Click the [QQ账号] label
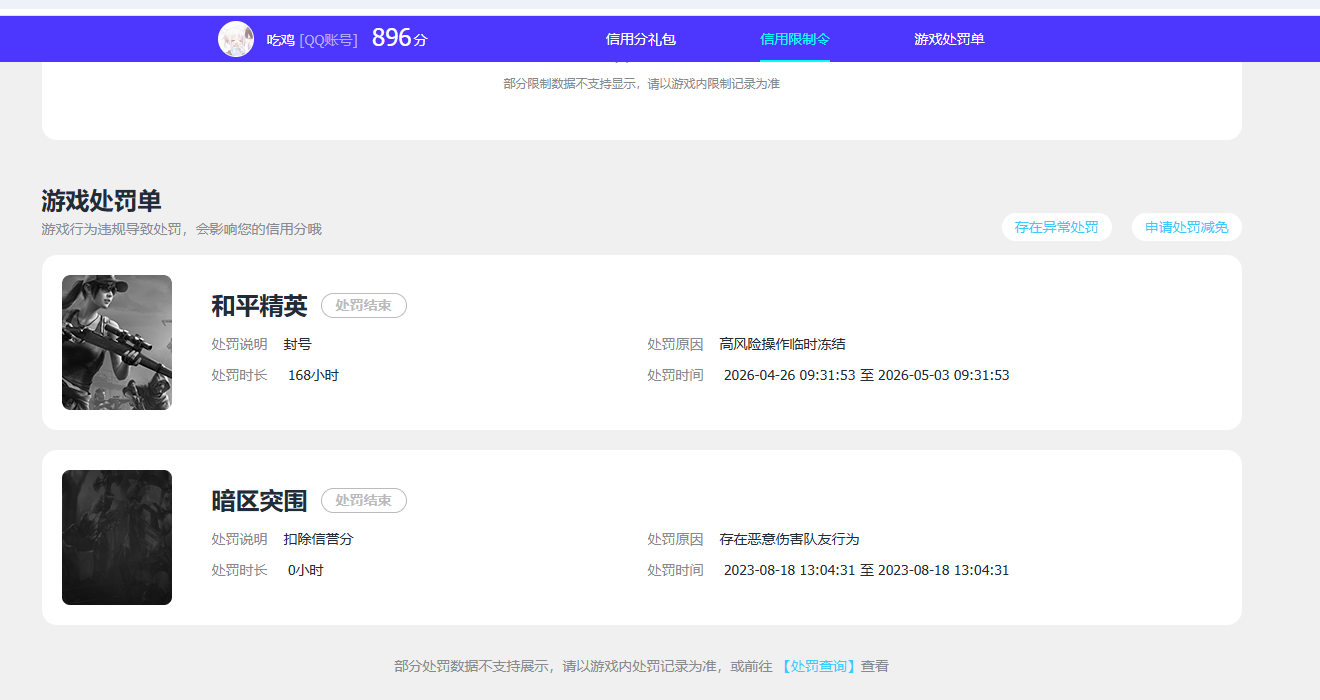 pos(328,40)
